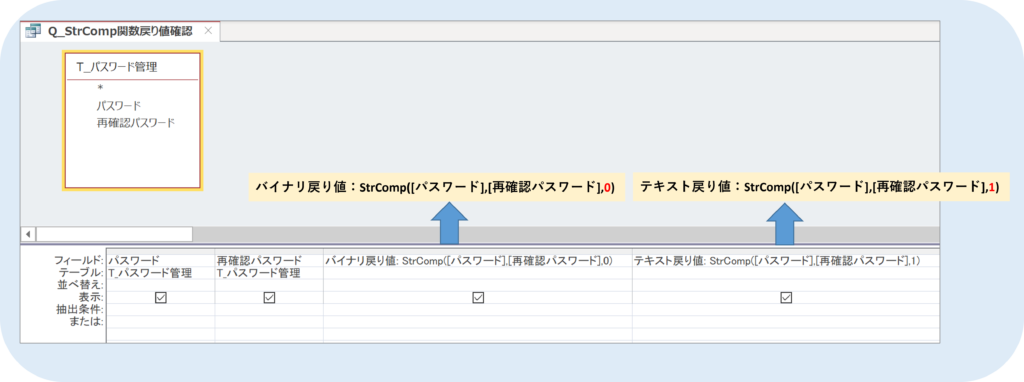Select the asterisk field in T_パスワード管理

[101, 88]
